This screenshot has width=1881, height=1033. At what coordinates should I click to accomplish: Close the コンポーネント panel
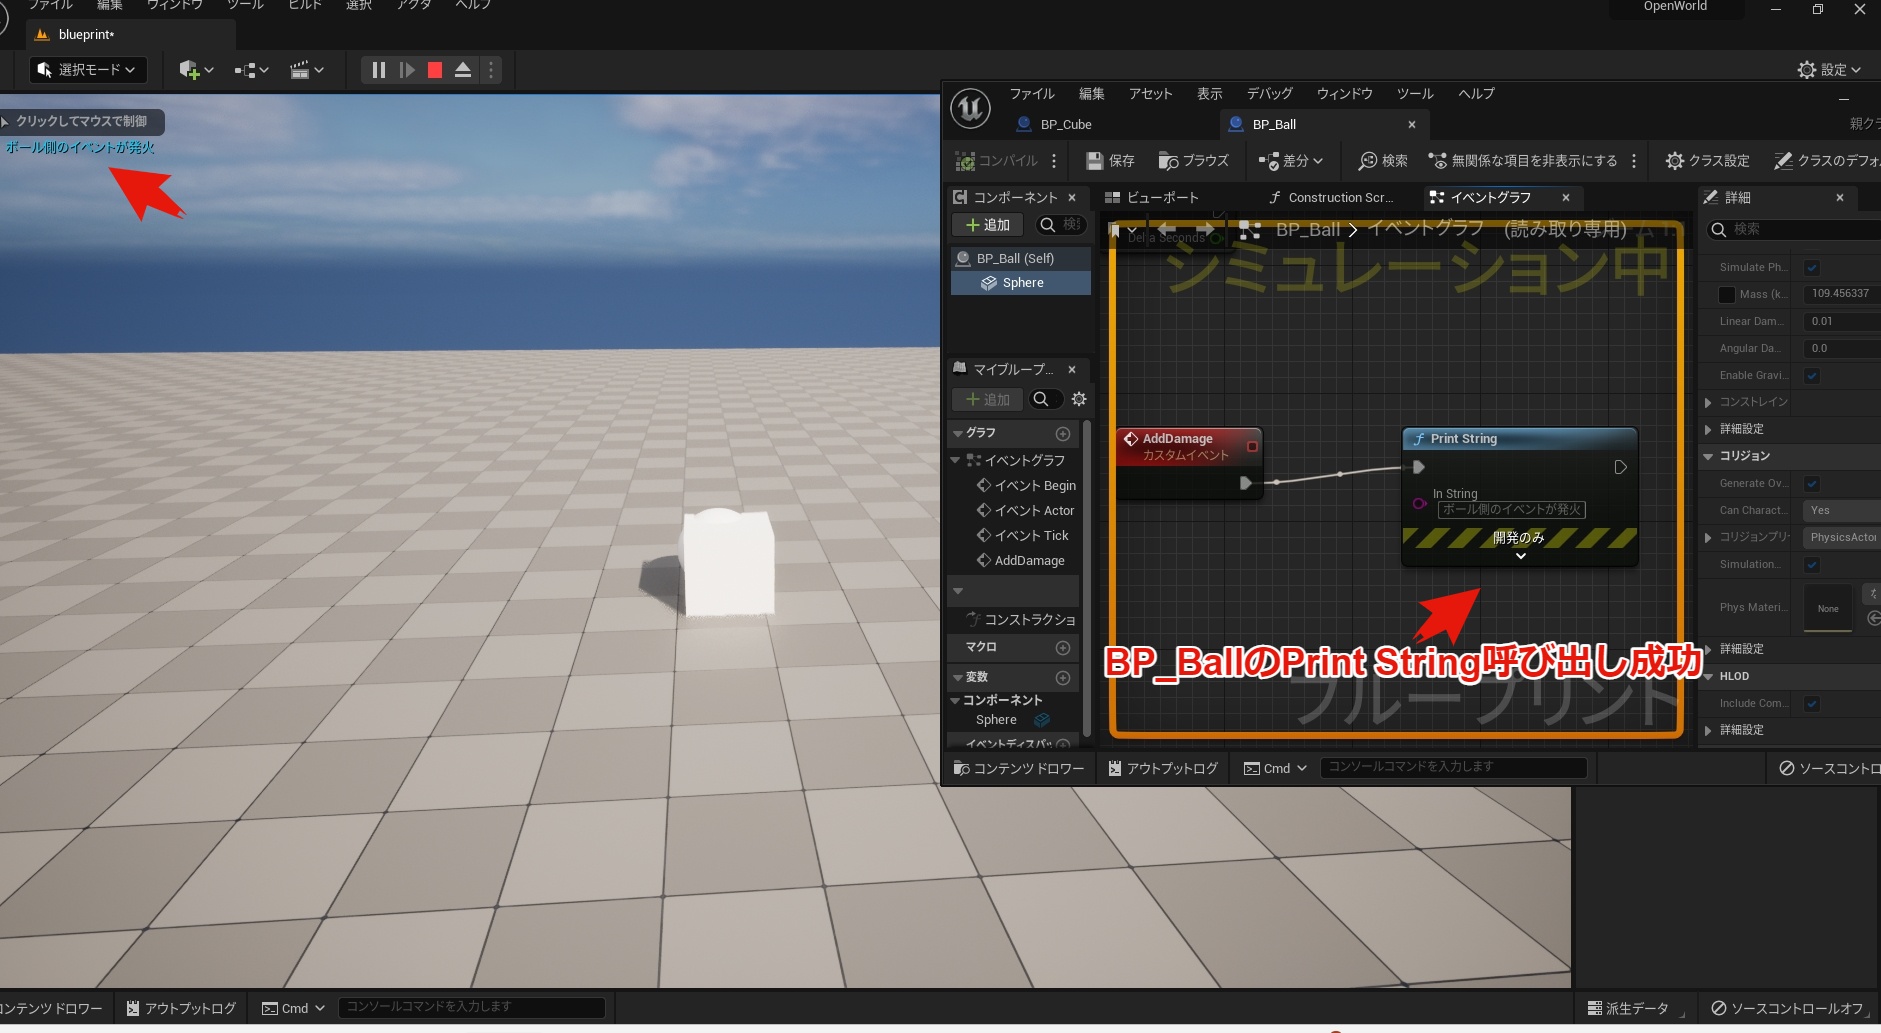pyautogui.click(x=1072, y=198)
